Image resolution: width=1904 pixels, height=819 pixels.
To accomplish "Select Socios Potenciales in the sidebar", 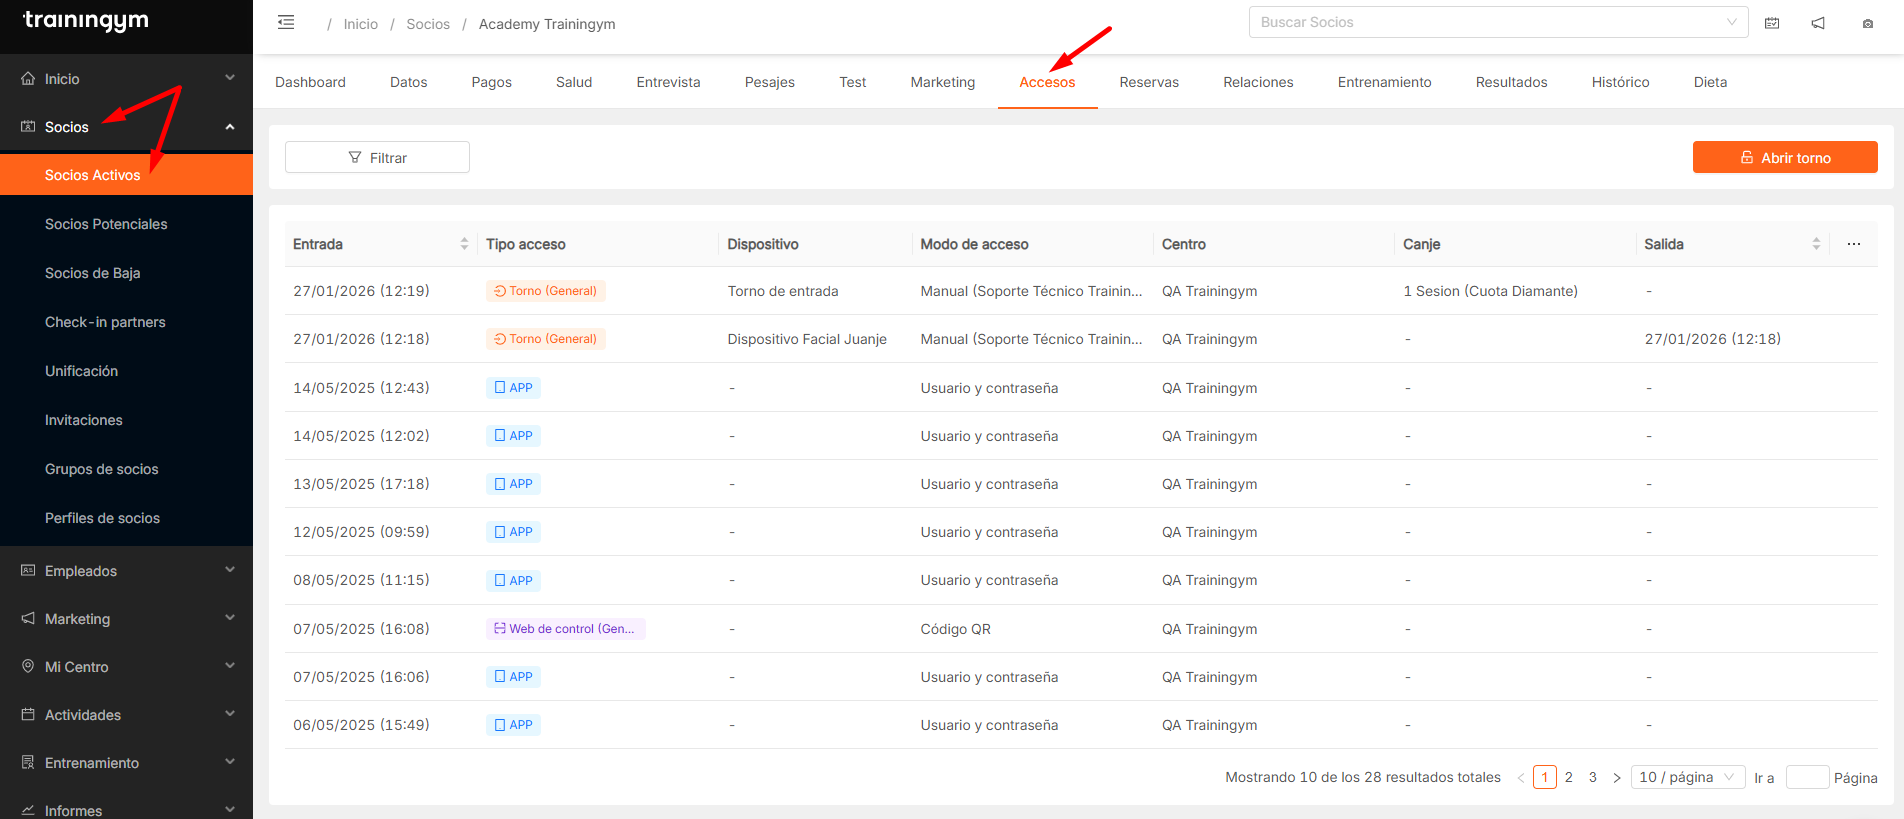I will pyautogui.click(x=106, y=224).
